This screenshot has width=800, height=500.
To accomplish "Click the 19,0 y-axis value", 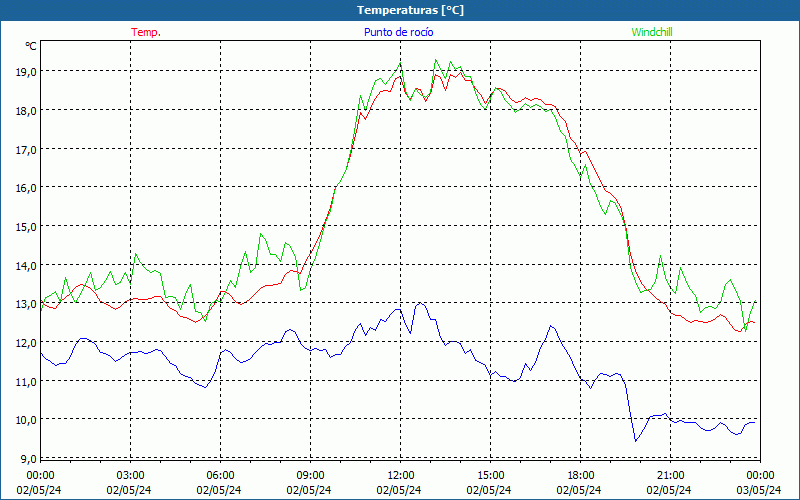I will [26, 72].
